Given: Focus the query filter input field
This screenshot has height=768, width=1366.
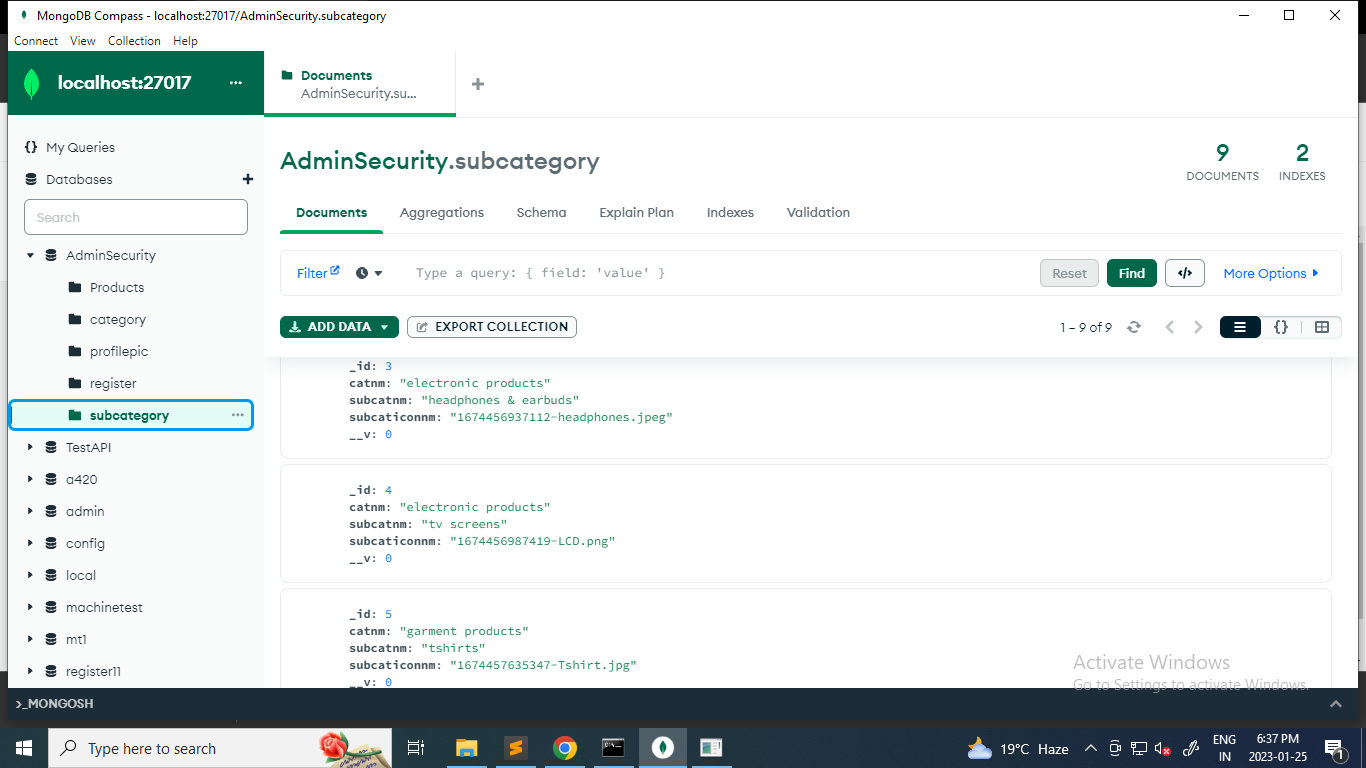Looking at the screenshot, I should coord(720,273).
